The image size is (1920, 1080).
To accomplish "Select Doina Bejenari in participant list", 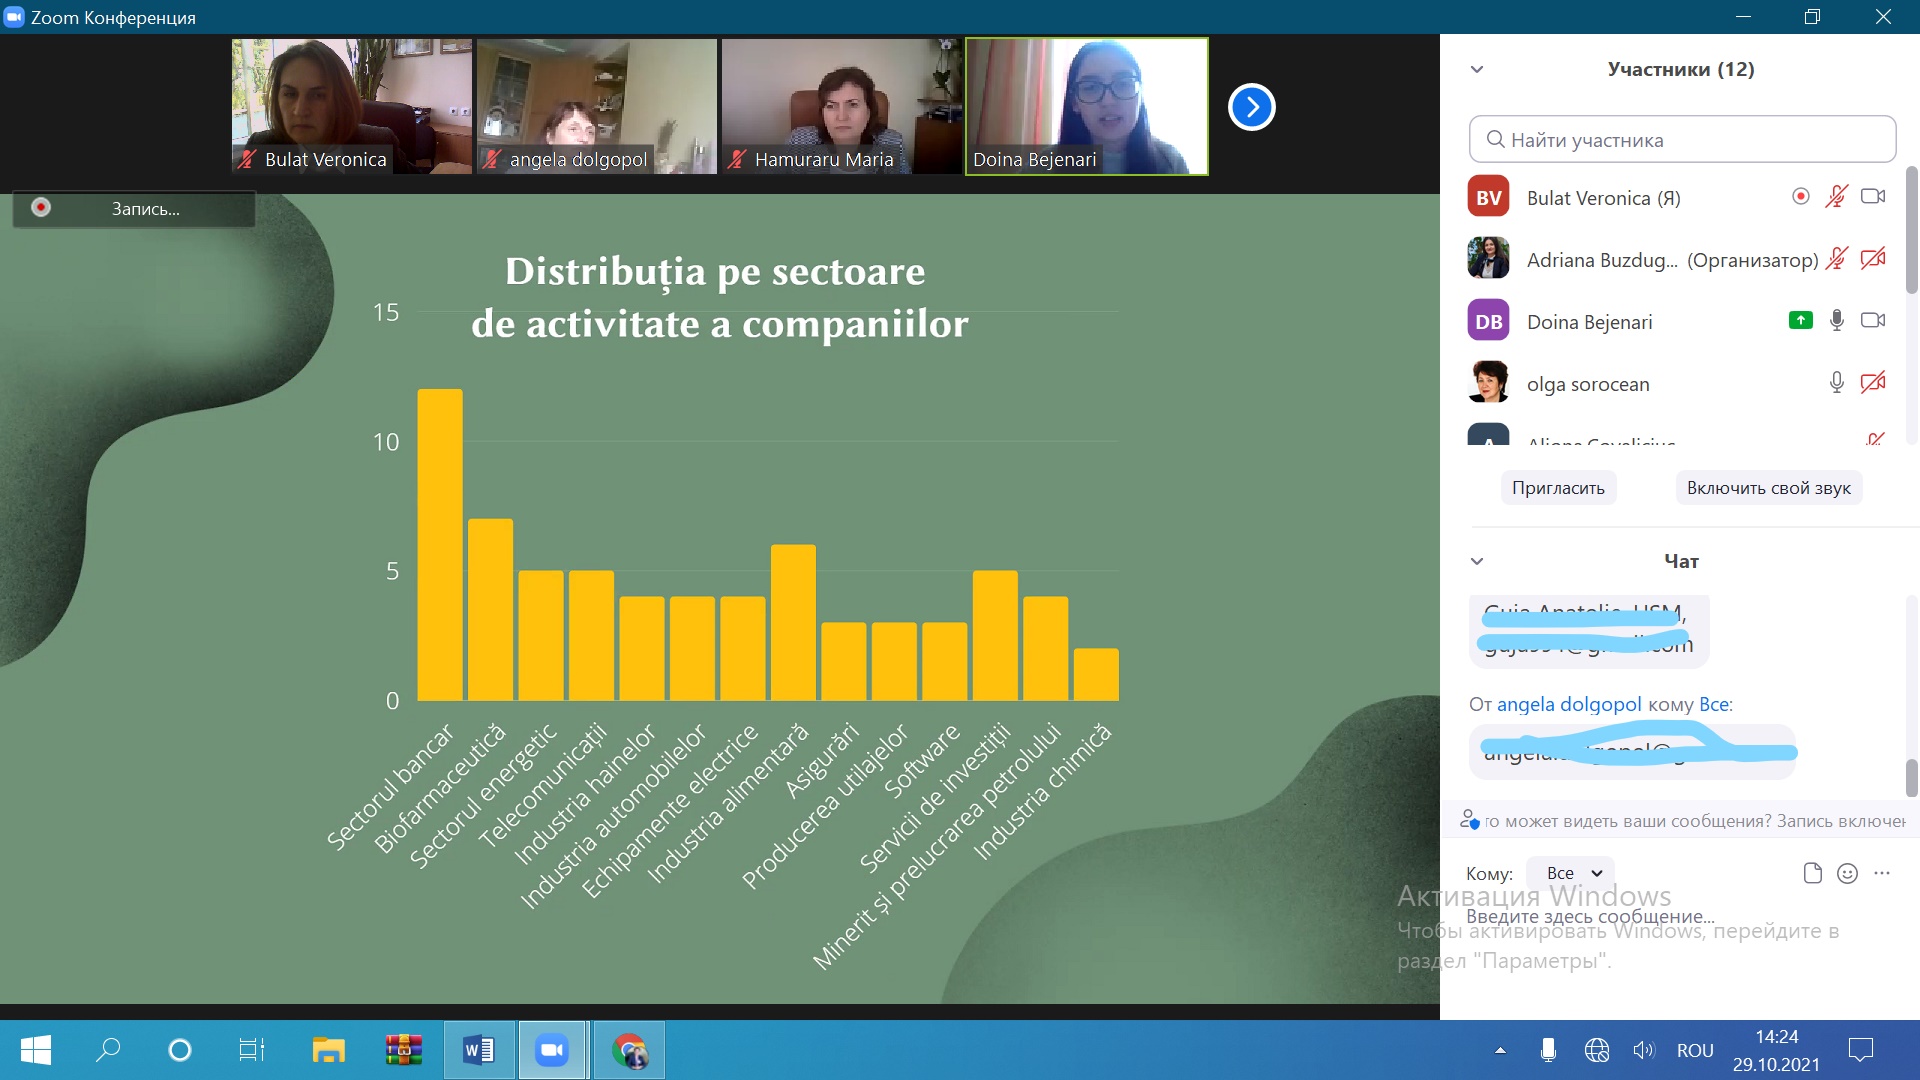I will click(1589, 322).
